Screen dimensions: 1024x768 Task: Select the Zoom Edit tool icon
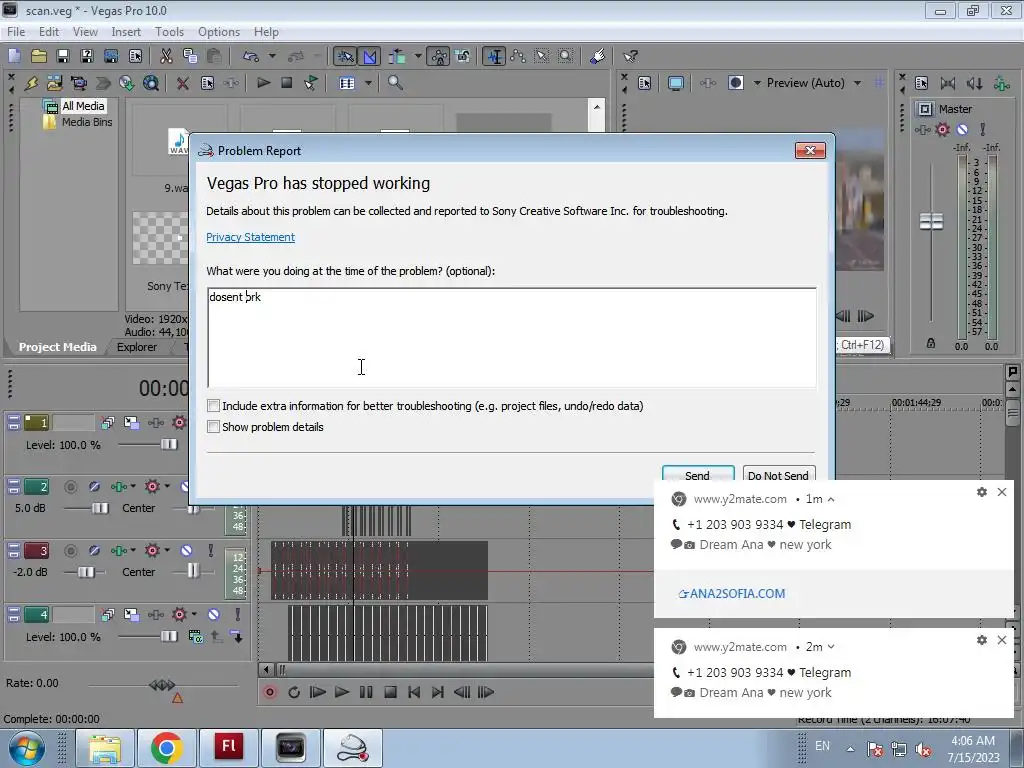tap(566, 56)
